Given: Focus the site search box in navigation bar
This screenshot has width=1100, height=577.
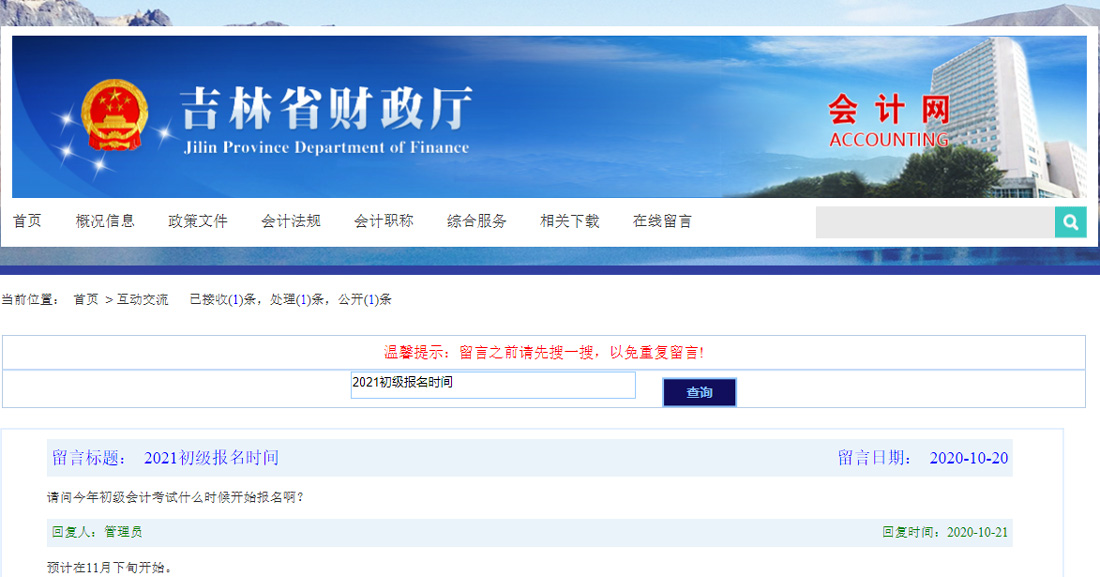Looking at the screenshot, I should pyautogui.click(x=935, y=222).
